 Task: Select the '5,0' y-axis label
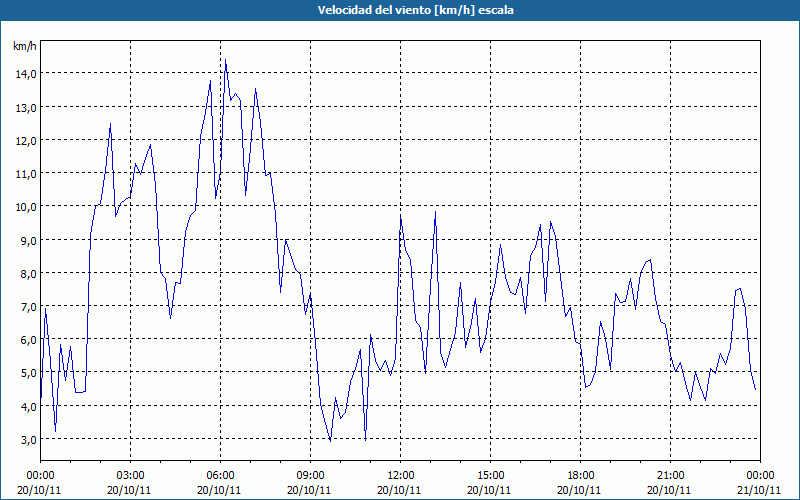[x=28, y=373]
